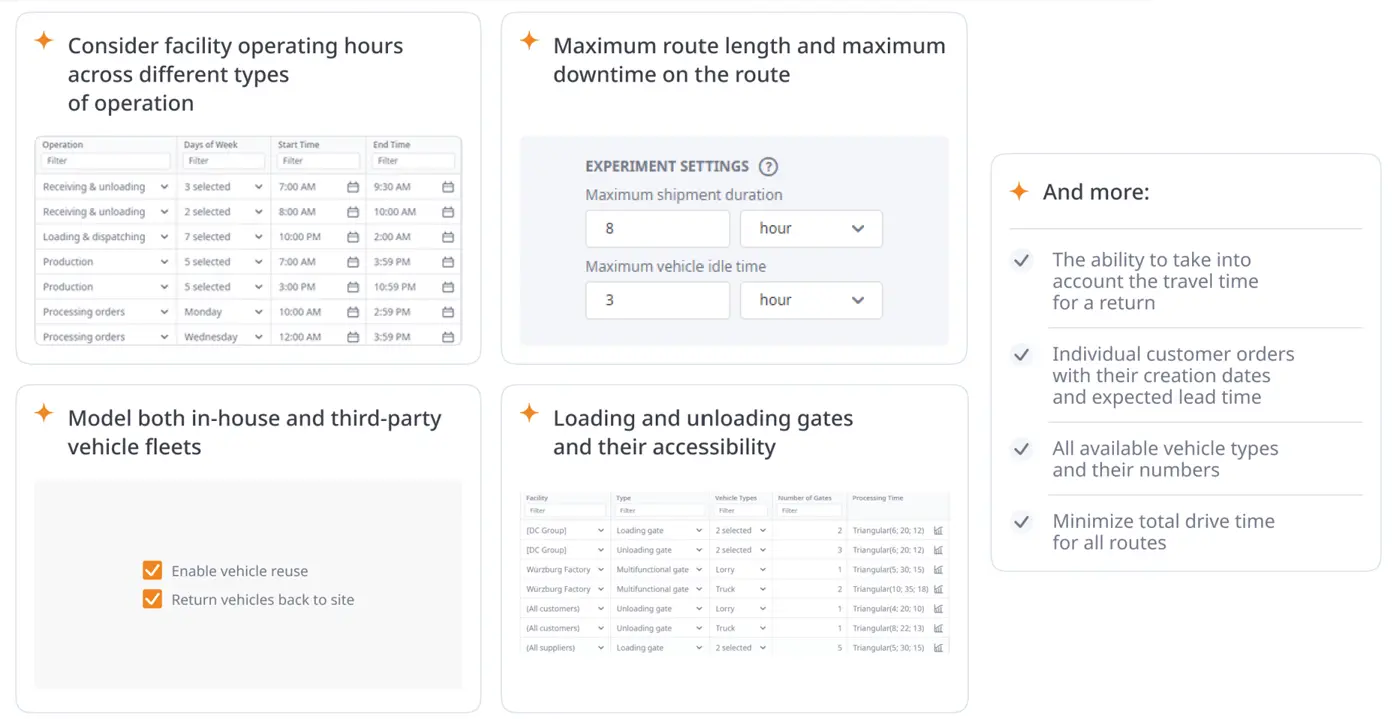Screen dimensions: 1400x719
Task: Click calendar icon next to 2:59 PM end time
Action: (x=448, y=312)
